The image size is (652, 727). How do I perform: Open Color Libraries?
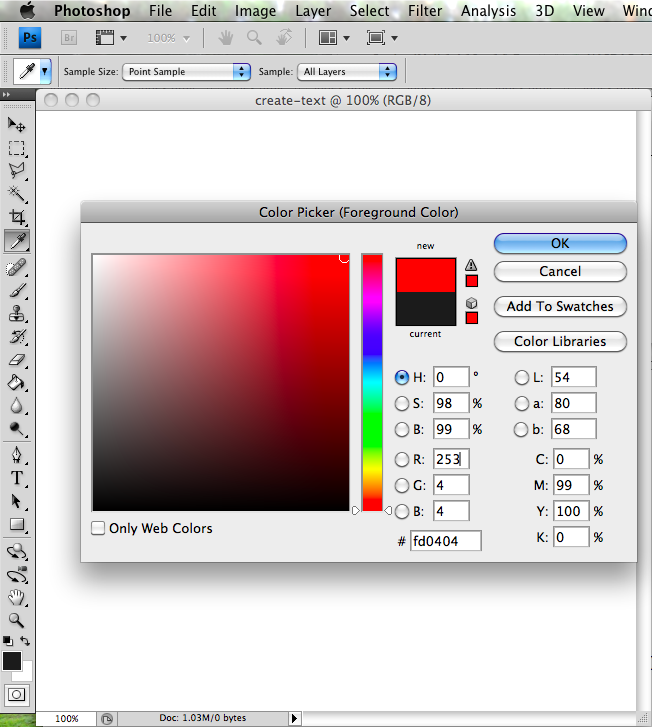[x=560, y=342]
